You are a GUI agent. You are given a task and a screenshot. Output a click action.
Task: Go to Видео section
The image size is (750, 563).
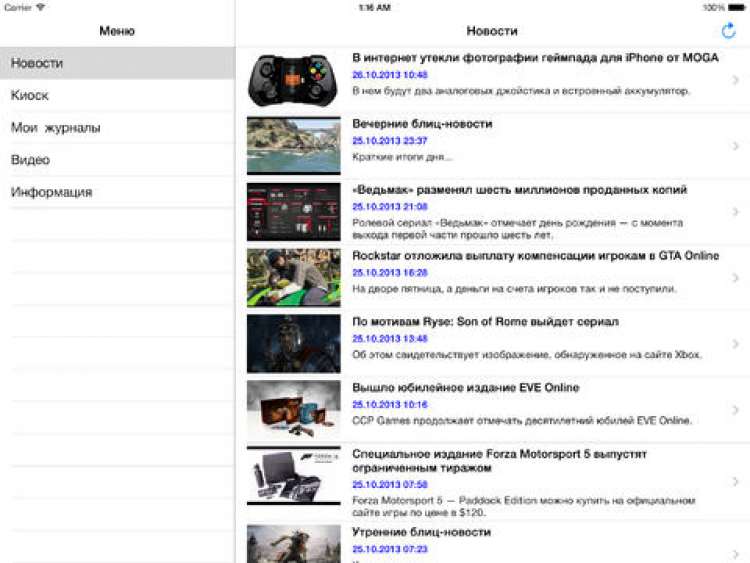(117, 160)
